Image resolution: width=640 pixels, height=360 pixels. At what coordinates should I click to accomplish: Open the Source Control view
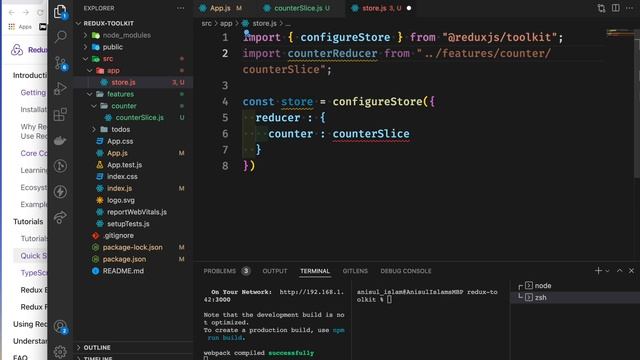click(x=60, y=63)
